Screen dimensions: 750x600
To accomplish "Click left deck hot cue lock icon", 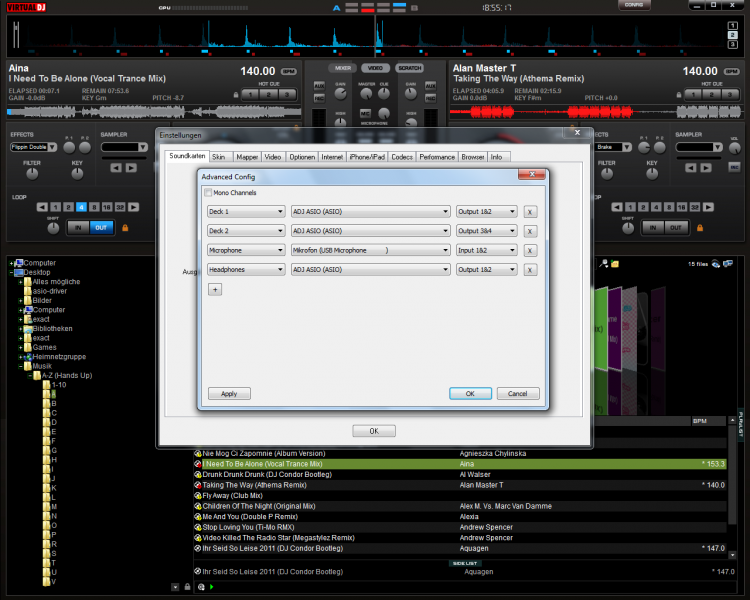I will pos(236,95).
